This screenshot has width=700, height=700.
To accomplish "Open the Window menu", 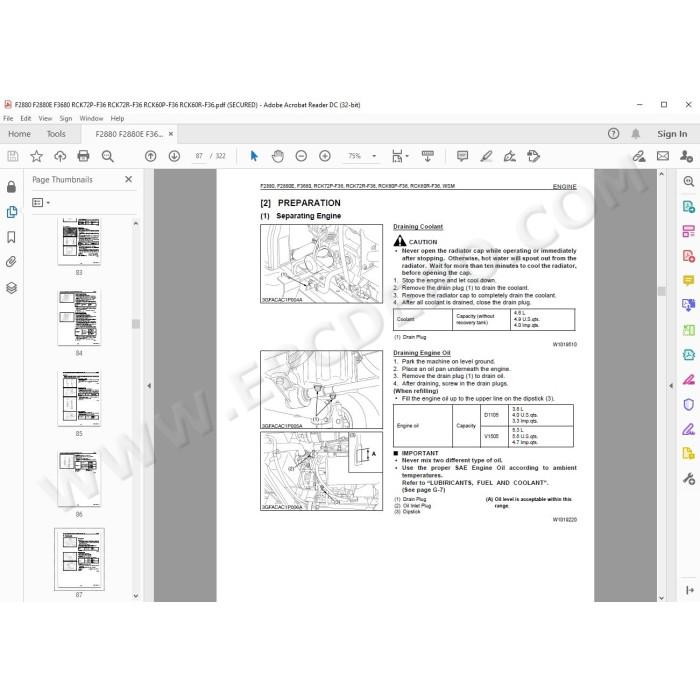I will coord(91,118).
